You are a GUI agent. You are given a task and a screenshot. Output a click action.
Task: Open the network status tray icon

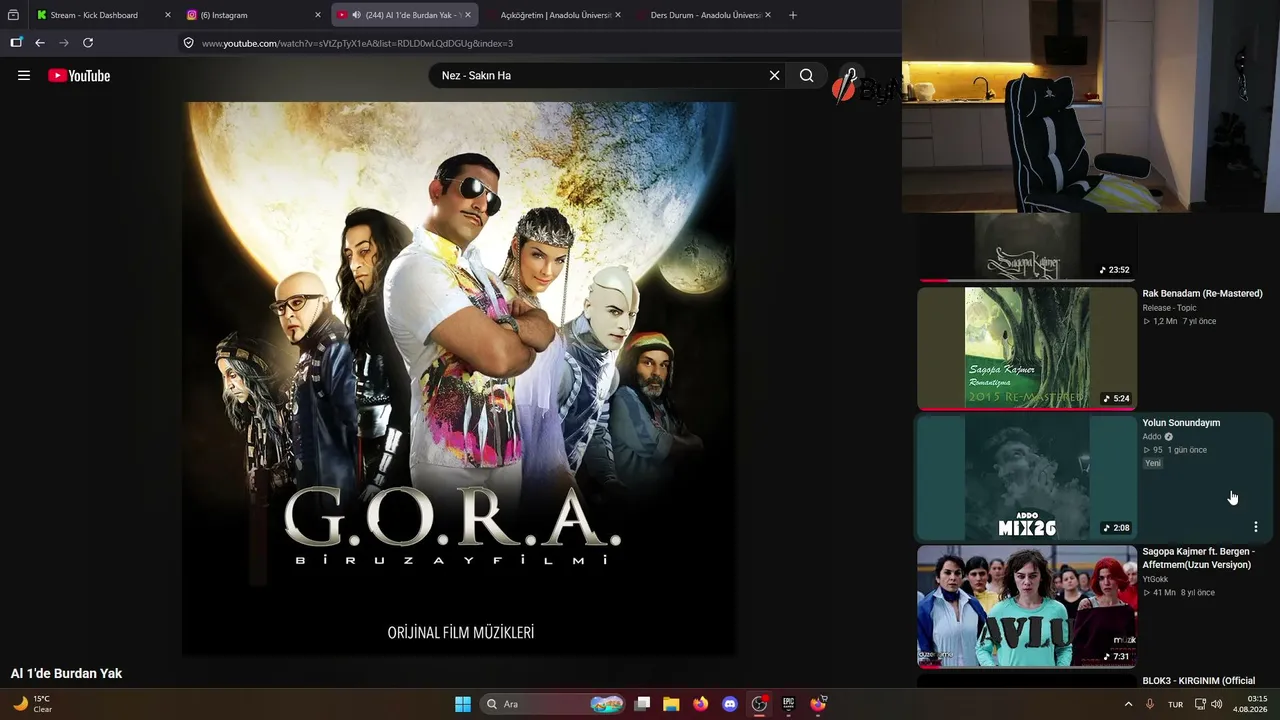click(1200, 704)
